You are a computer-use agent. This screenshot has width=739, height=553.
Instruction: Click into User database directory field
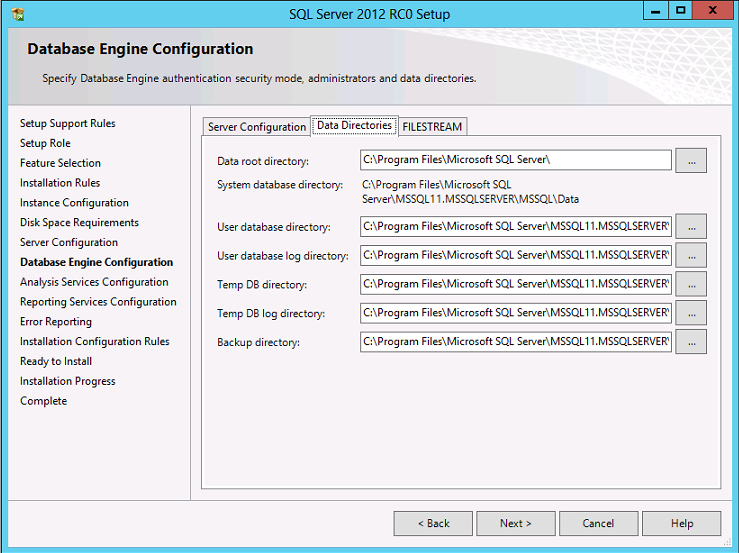[x=516, y=226]
